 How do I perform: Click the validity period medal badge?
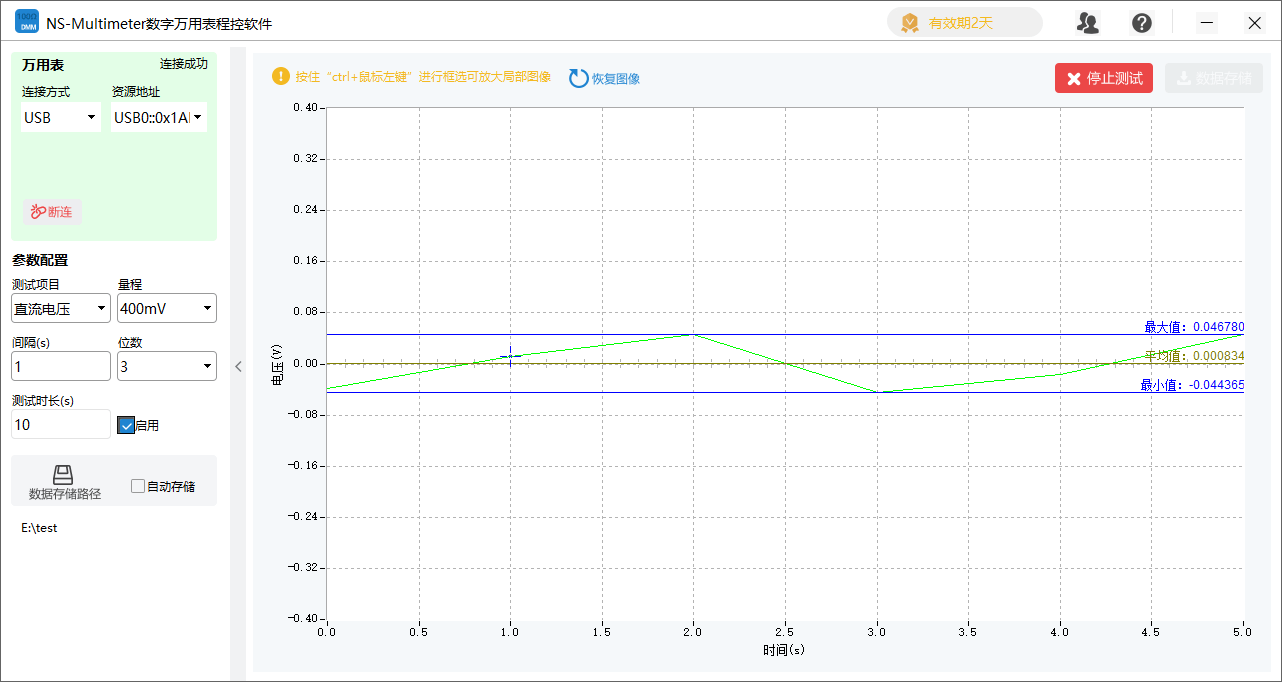click(x=909, y=23)
